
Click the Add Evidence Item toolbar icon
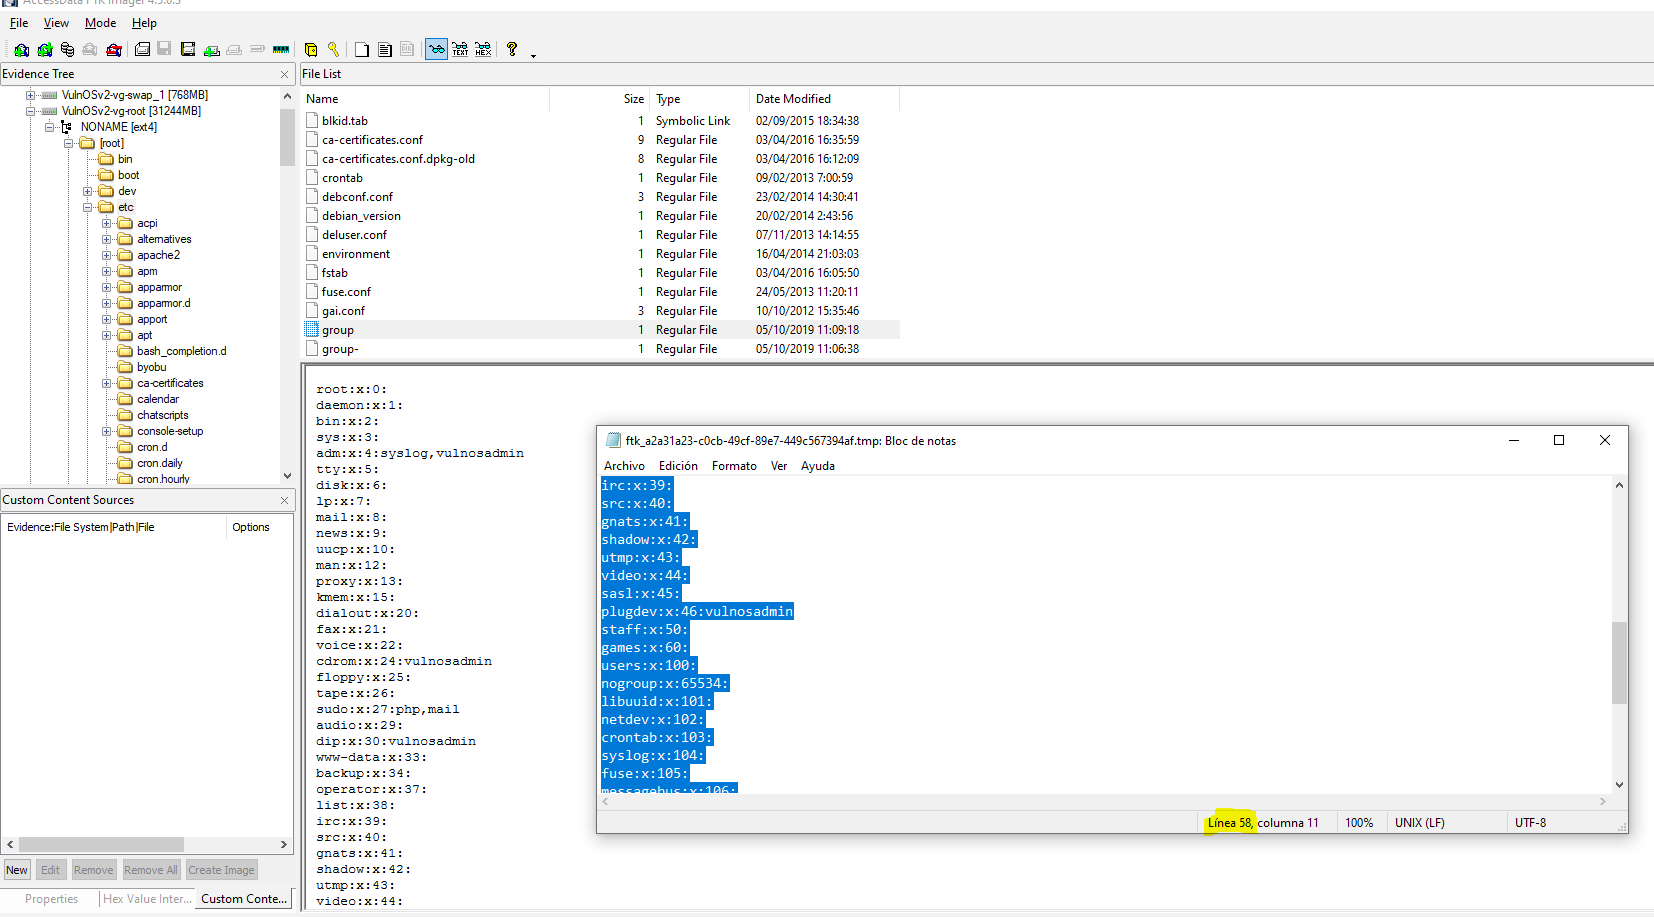[21, 50]
